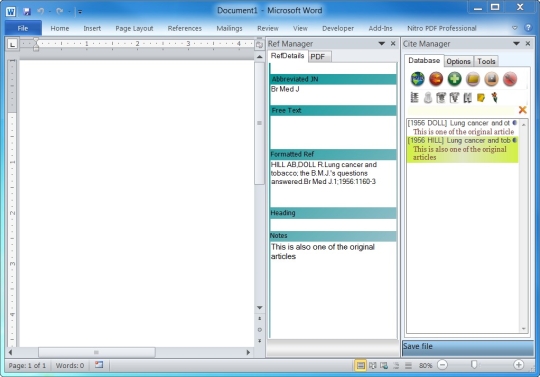The image size is (540, 377).
Task: Click Page: 1 of 1 in status bar
Action: pos(27,365)
